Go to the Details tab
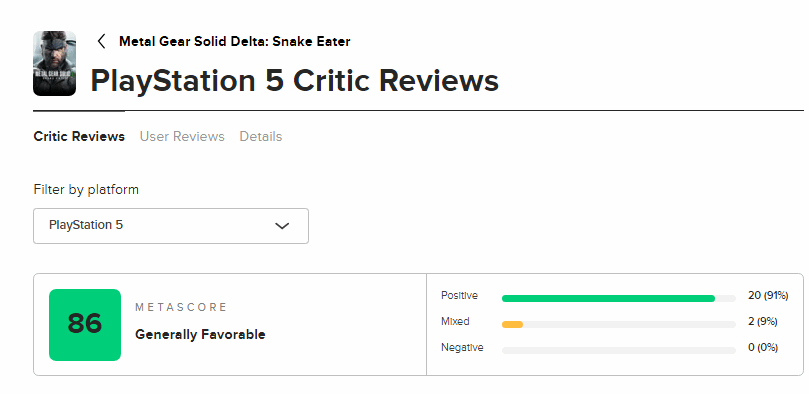This screenshot has width=809, height=394. click(x=261, y=137)
